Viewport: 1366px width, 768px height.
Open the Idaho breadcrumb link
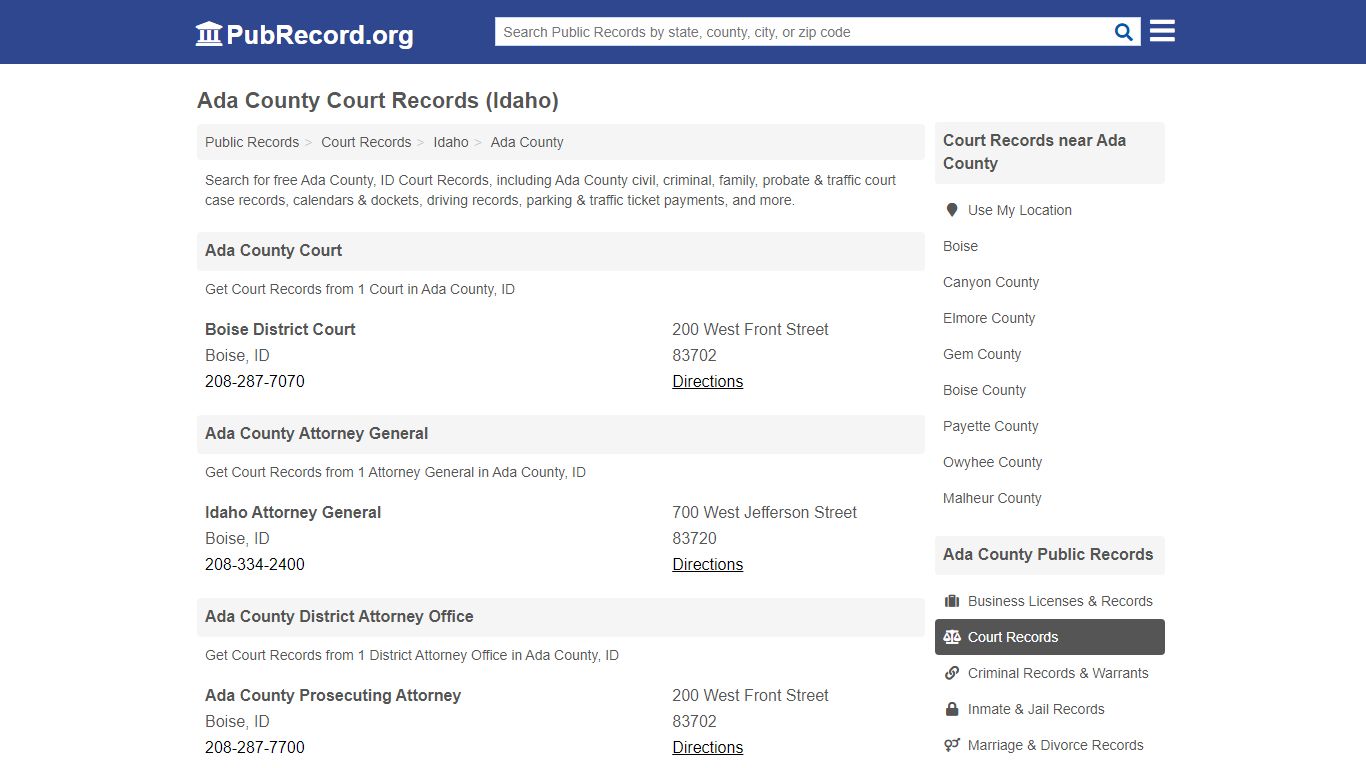tap(451, 142)
